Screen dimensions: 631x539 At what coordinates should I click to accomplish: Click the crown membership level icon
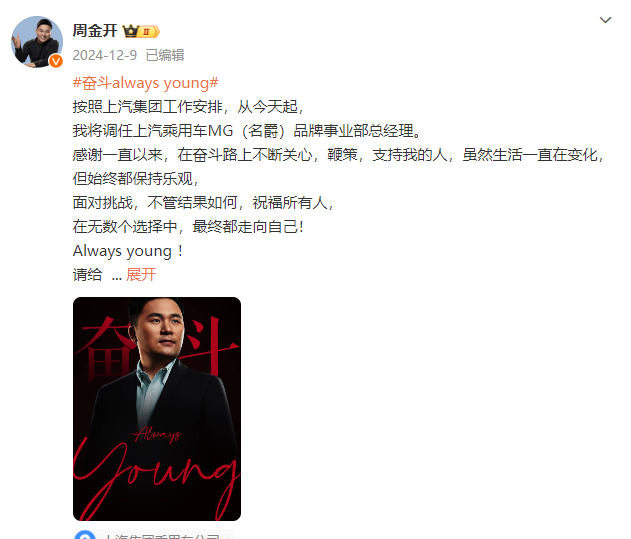141,31
